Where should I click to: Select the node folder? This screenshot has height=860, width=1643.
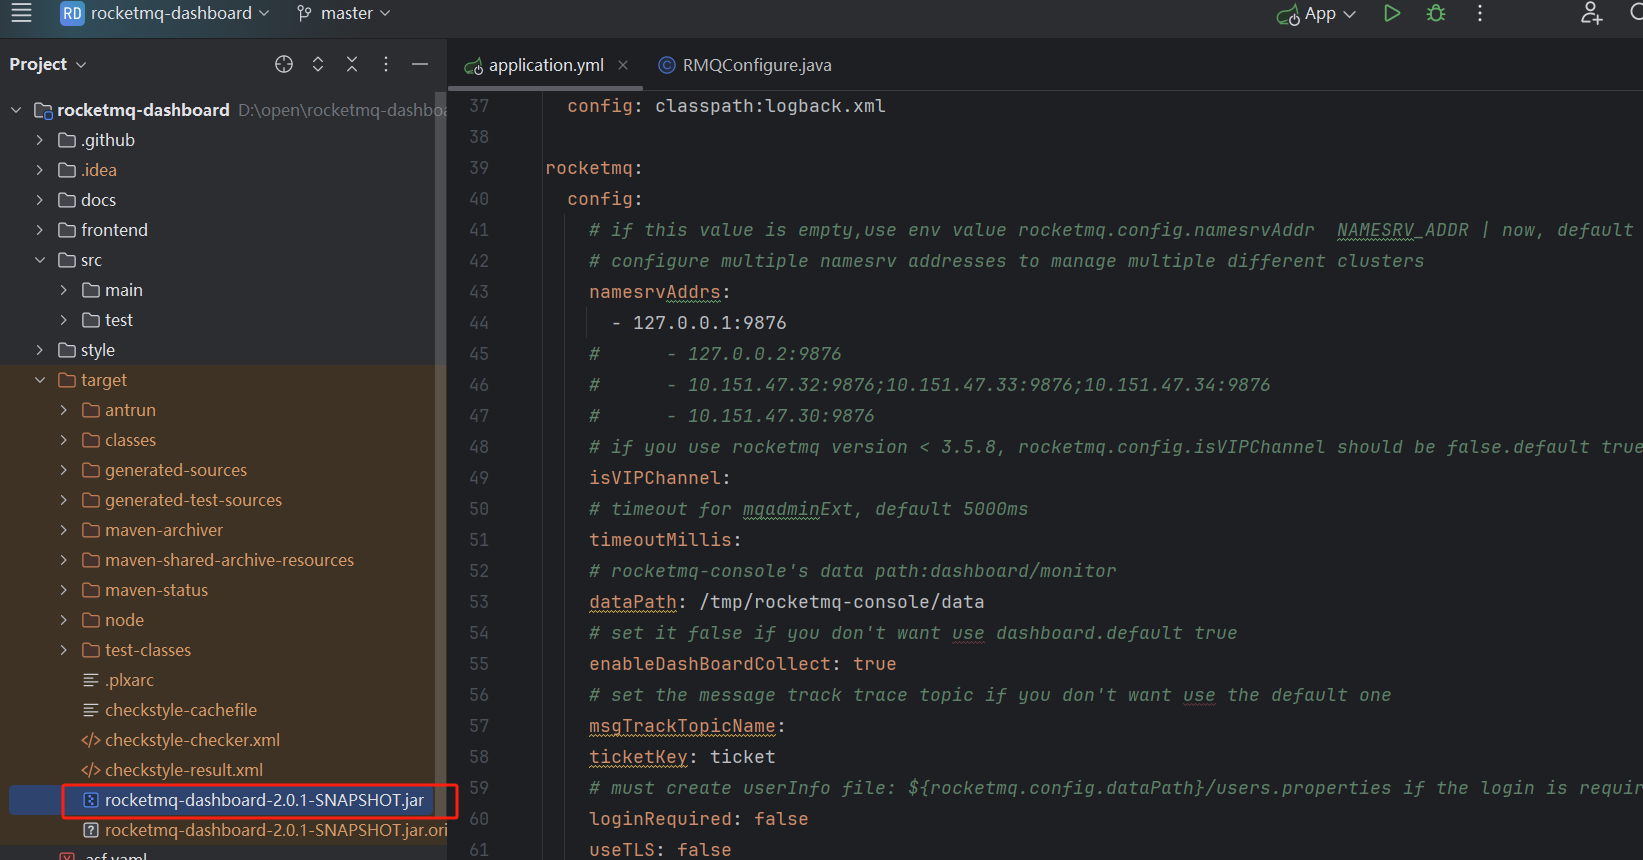click(x=124, y=620)
